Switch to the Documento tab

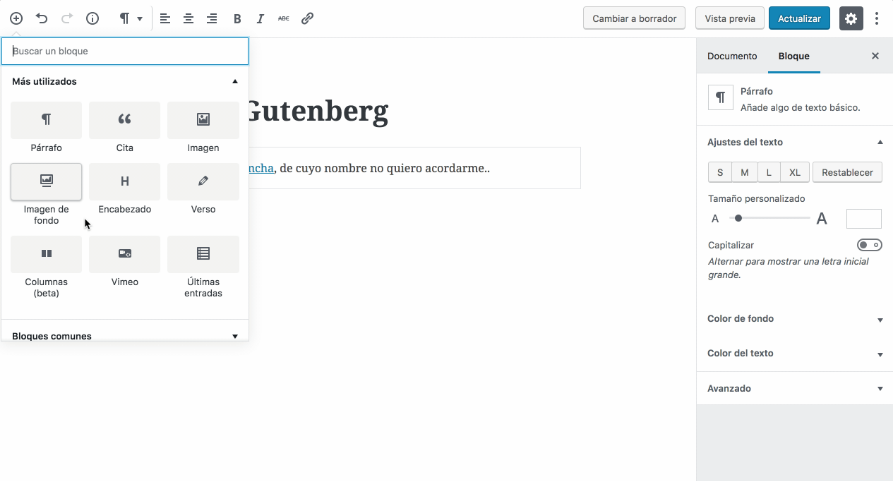(732, 56)
